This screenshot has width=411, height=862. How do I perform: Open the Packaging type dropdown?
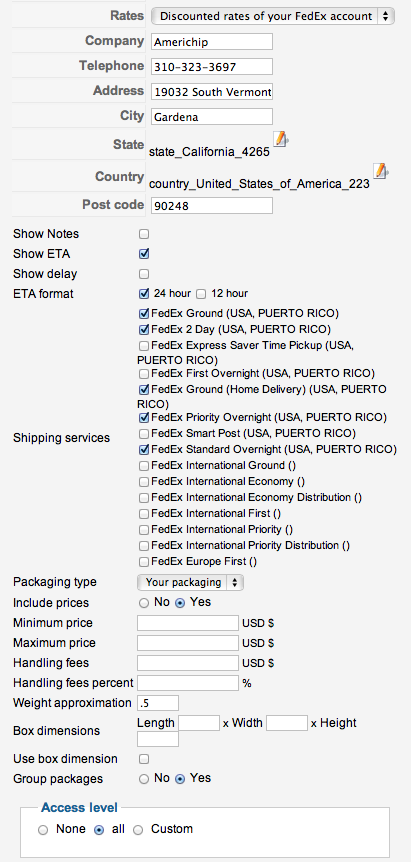(190, 582)
